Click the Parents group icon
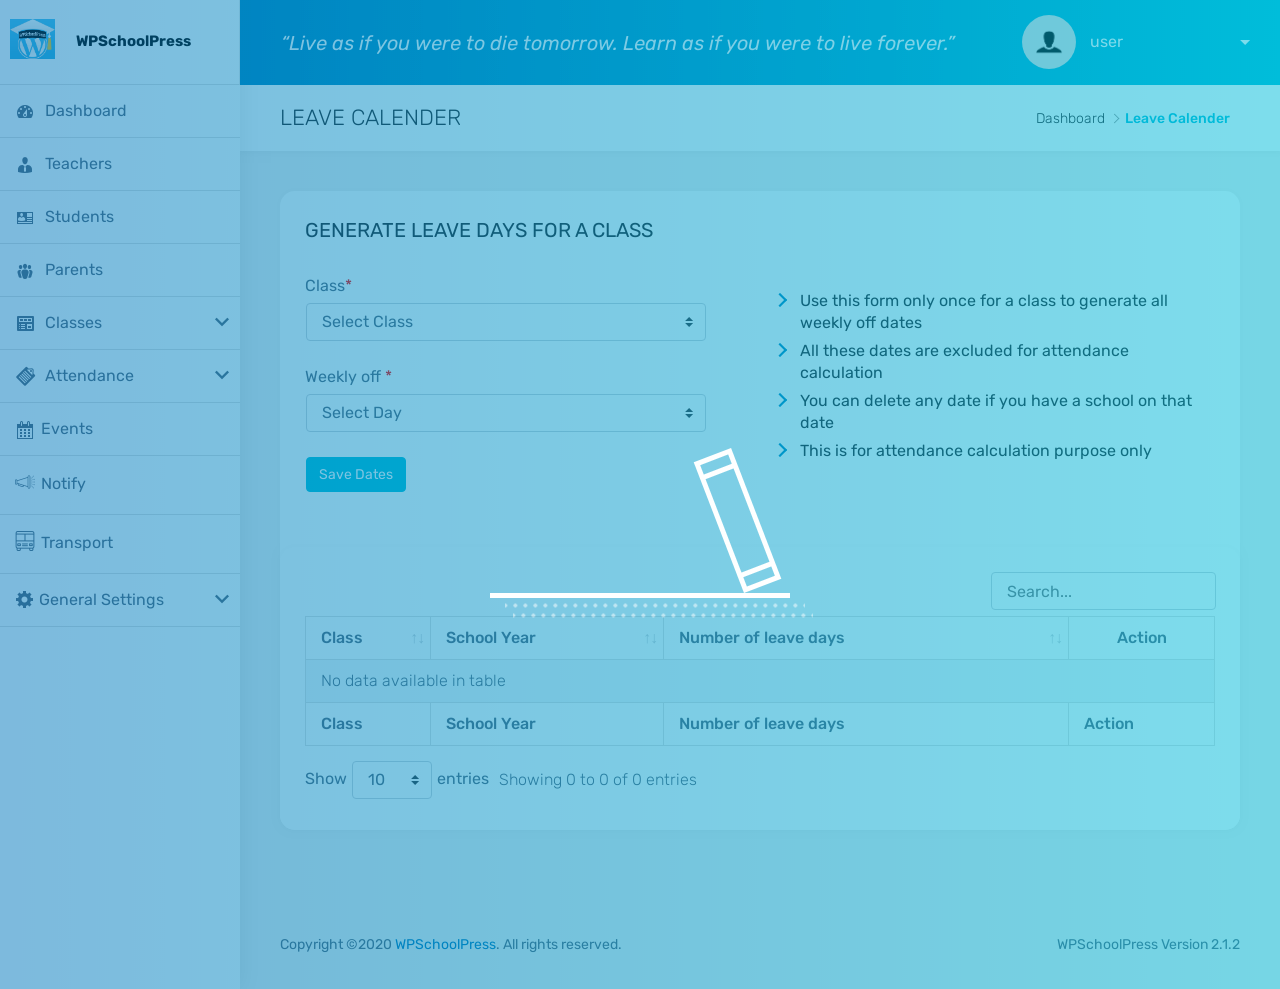This screenshot has height=989, width=1280. click(x=25, y=271)
